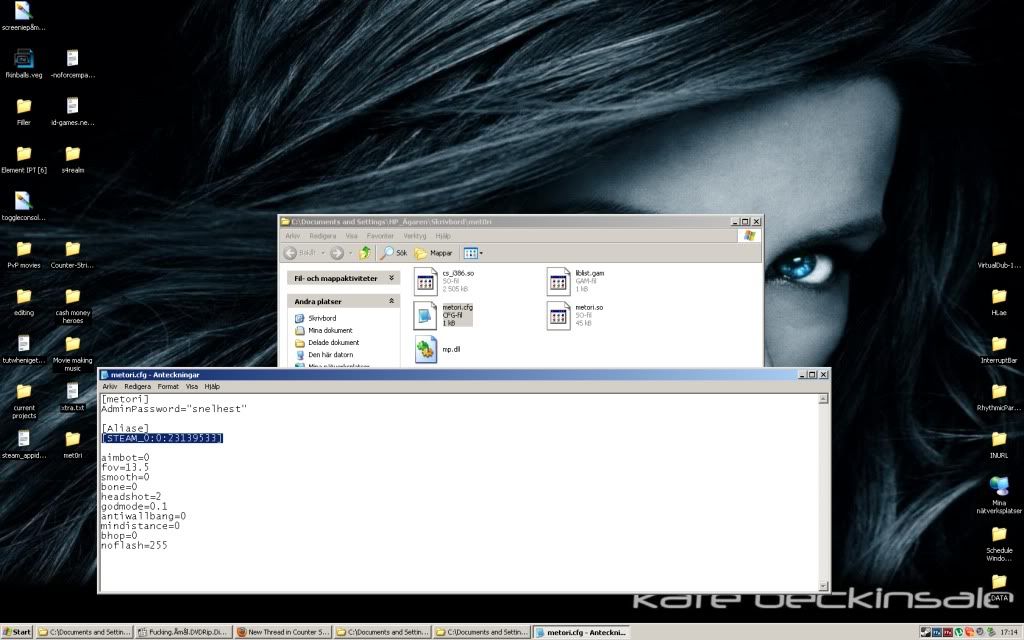Expand the Fil- och mappaktiviteter panel

pyautogui.click(x=392, y=278)
